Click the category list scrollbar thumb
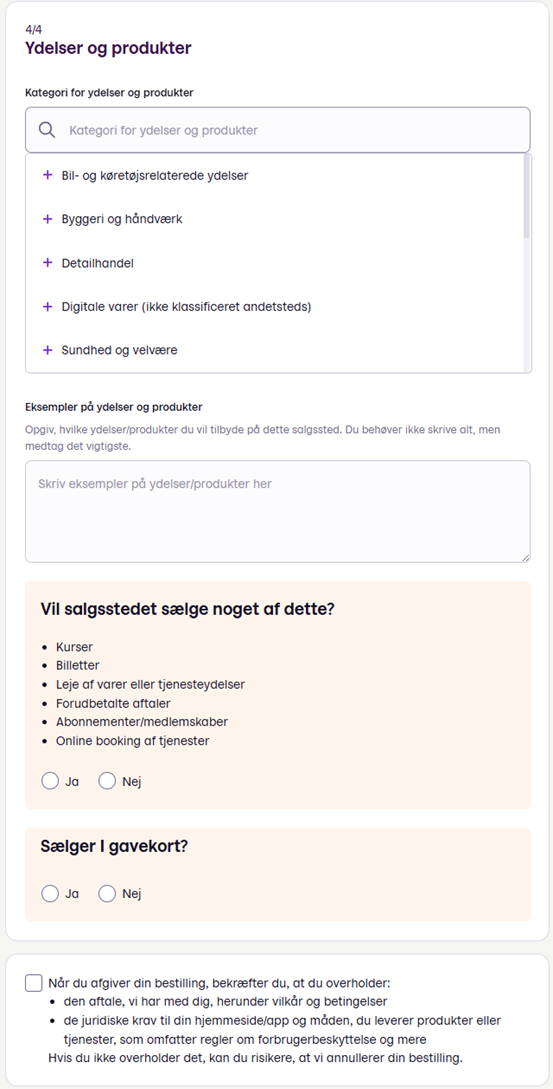This screenshot has height=1089, width=553. tap(527, 196)
